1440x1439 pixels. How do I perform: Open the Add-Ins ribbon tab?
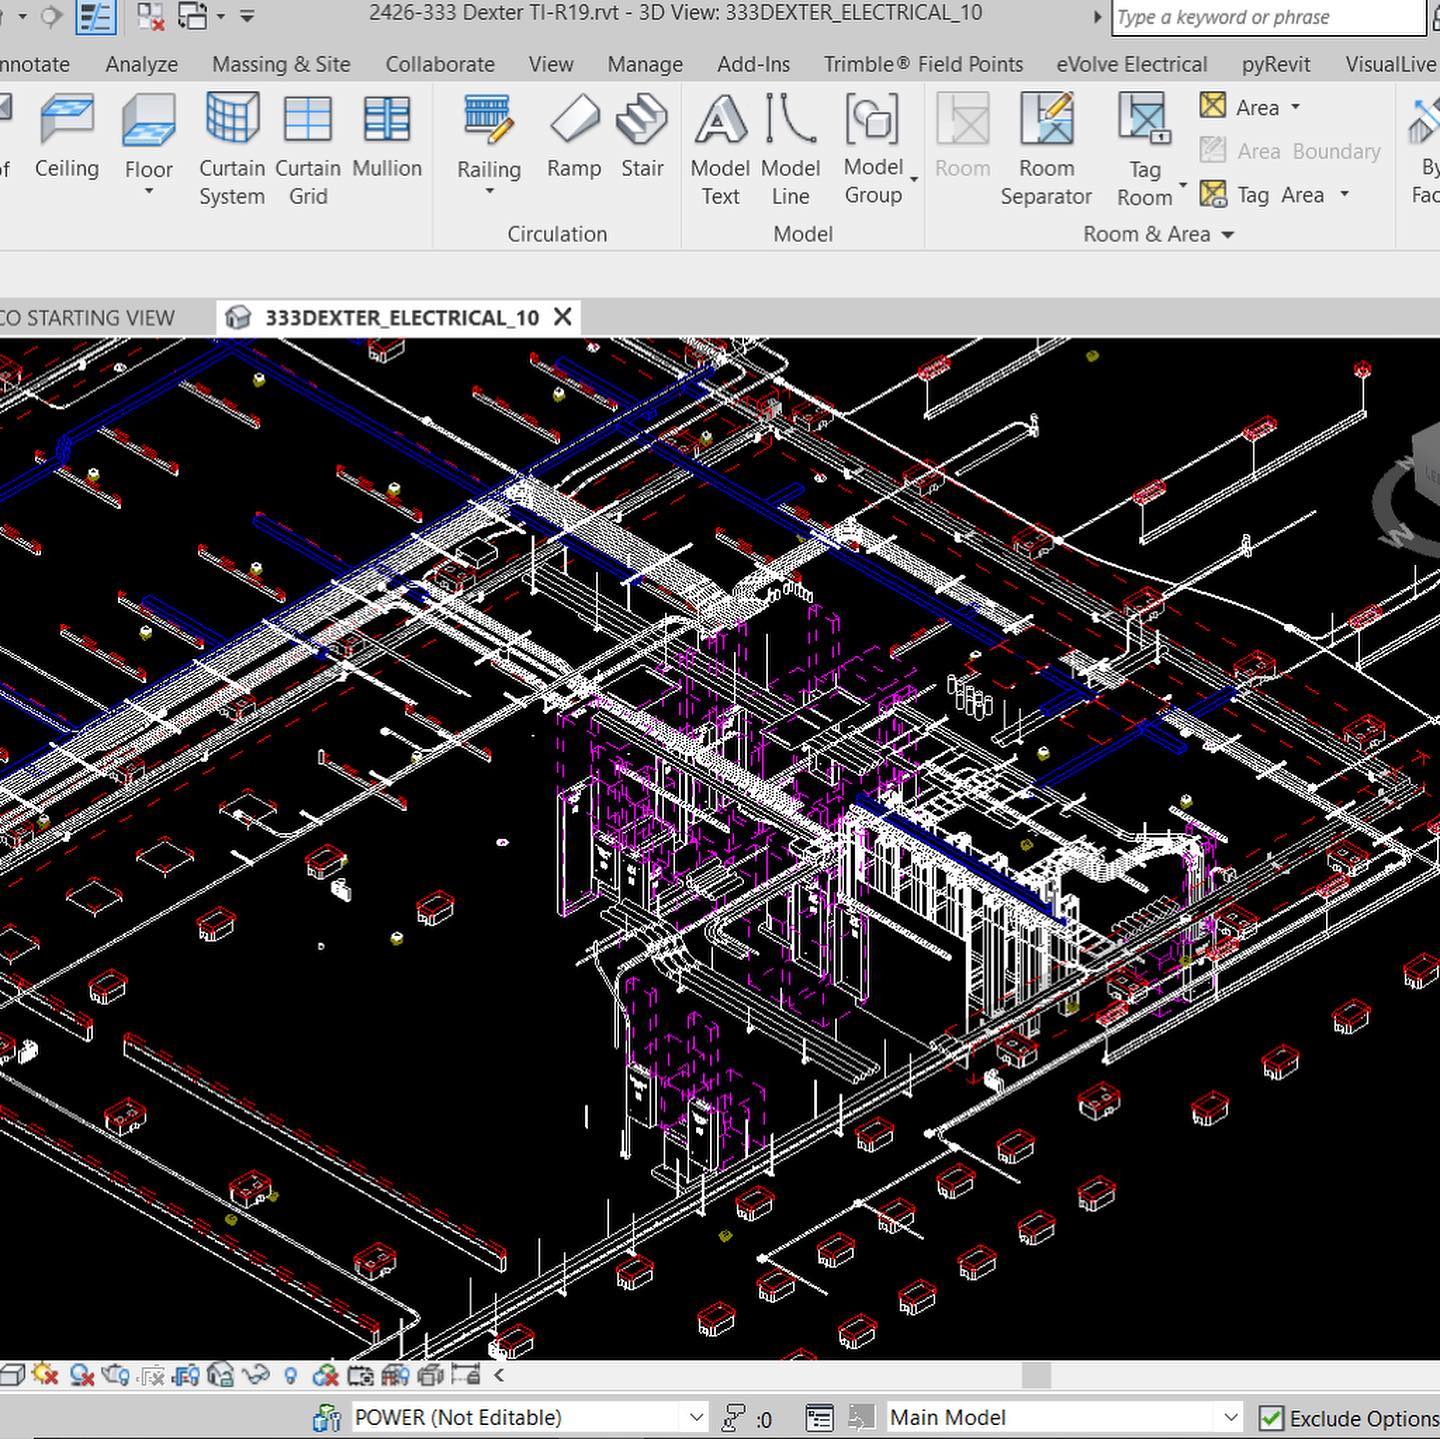click(x=753, y=64)
